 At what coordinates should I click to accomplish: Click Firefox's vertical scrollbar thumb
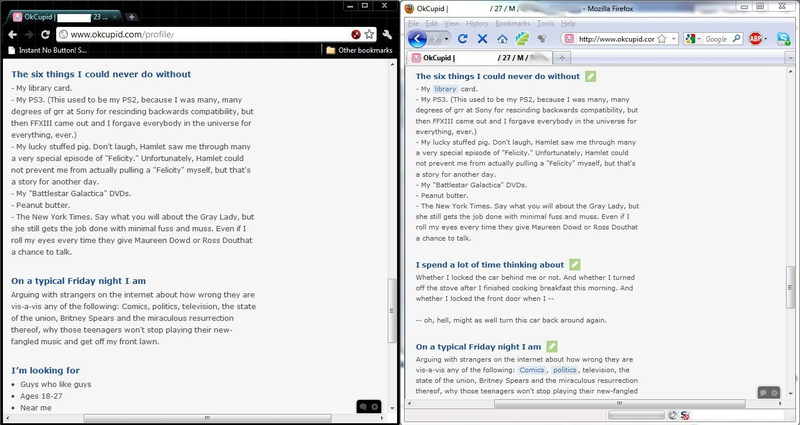791,288
